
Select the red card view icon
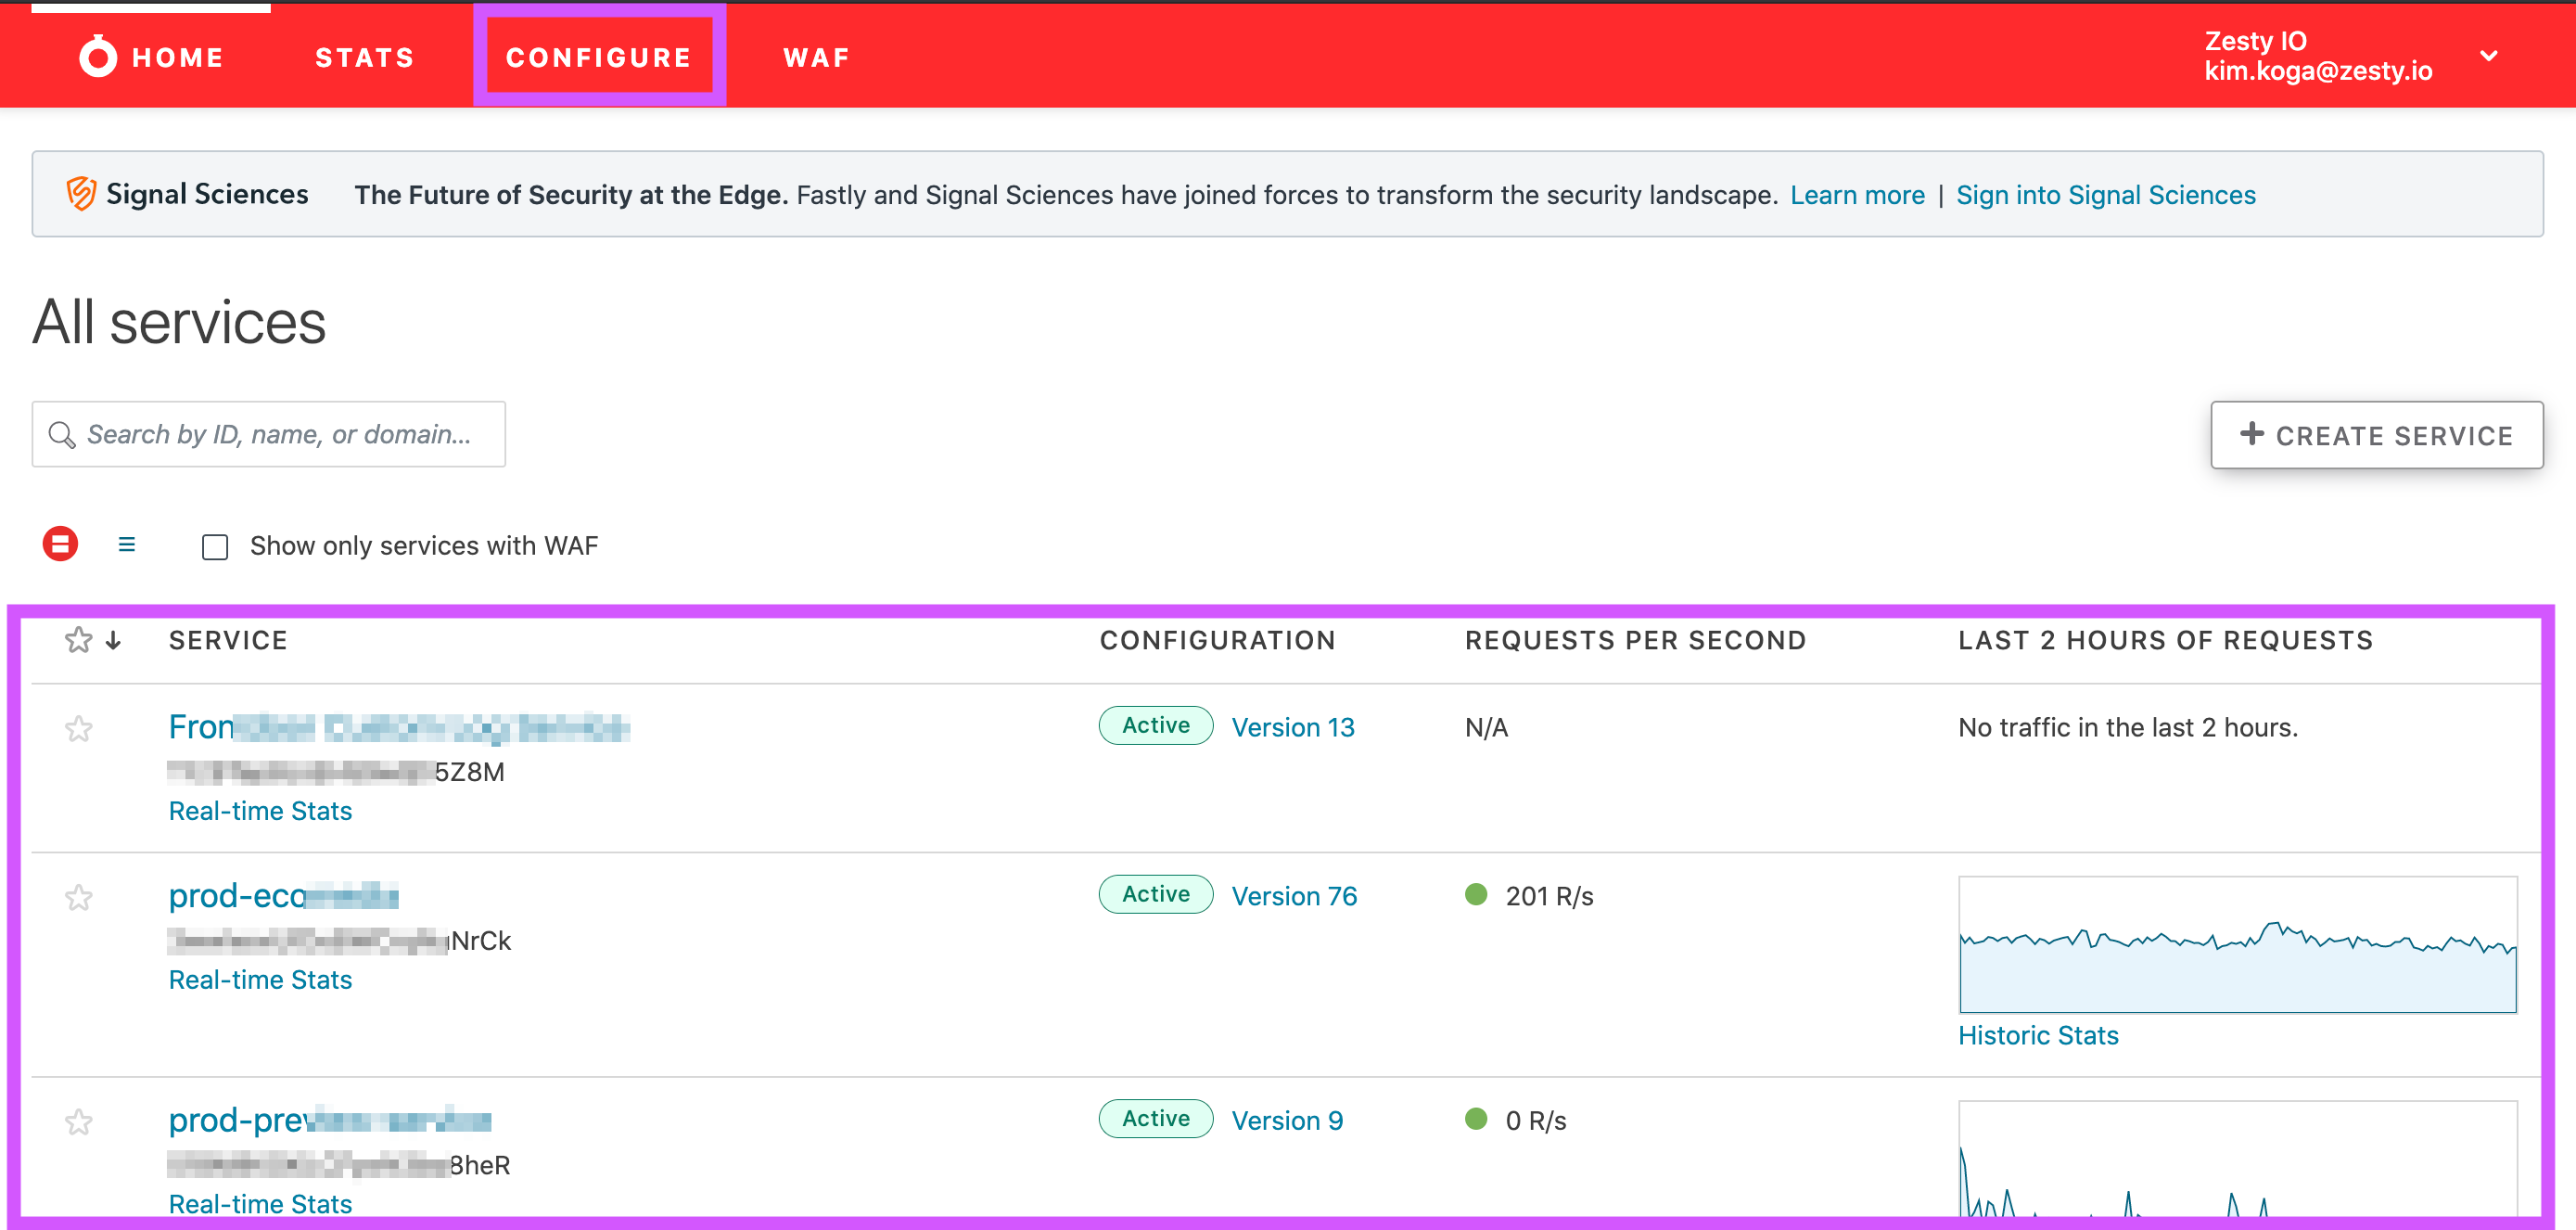point(60,544)
